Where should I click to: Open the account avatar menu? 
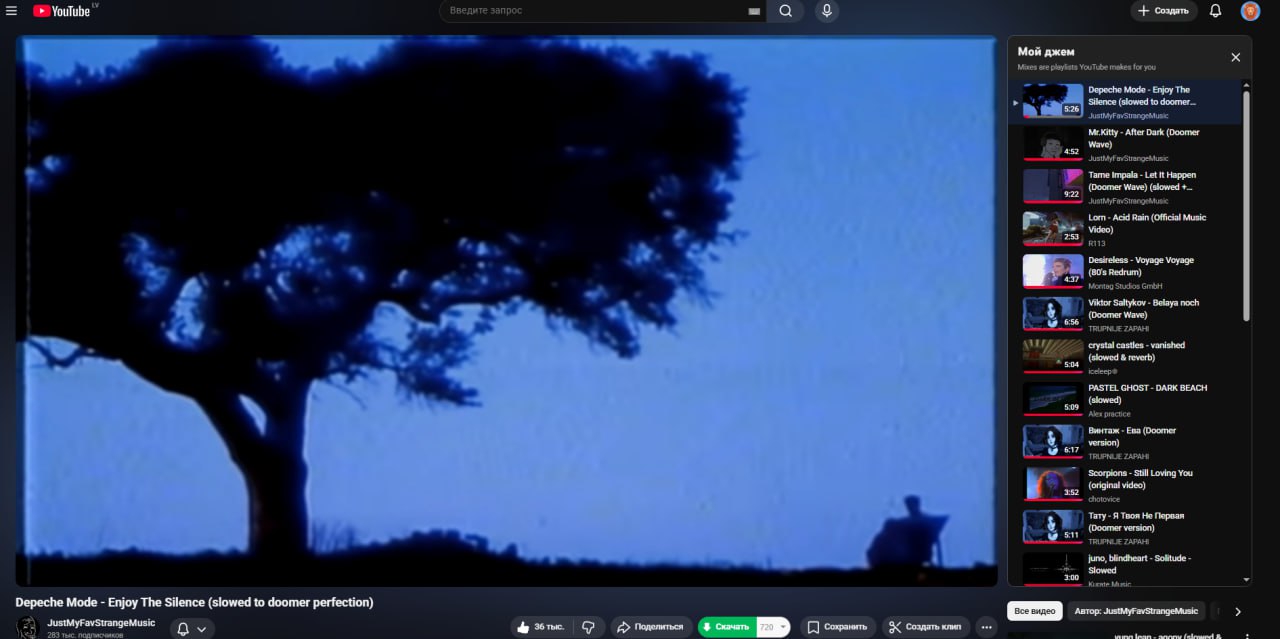[1250, 11]
